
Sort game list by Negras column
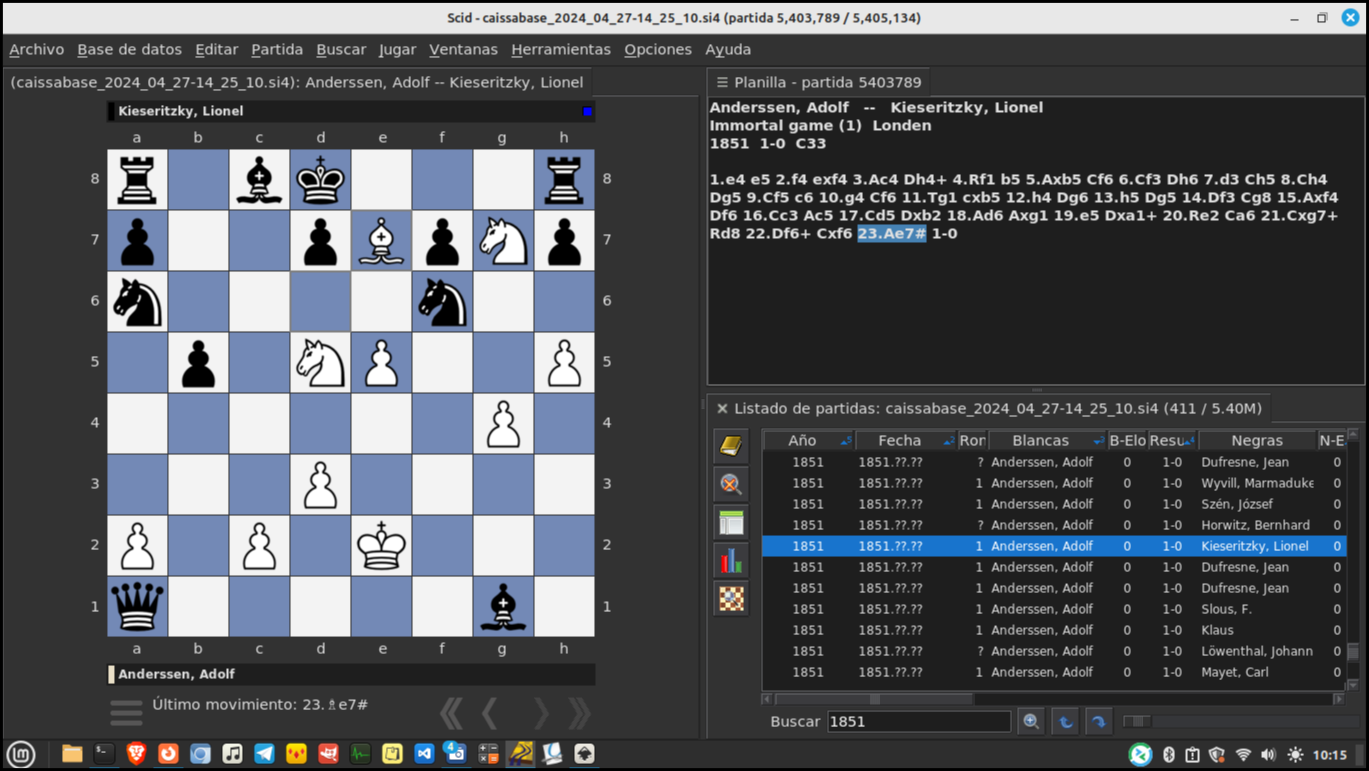1257,440
